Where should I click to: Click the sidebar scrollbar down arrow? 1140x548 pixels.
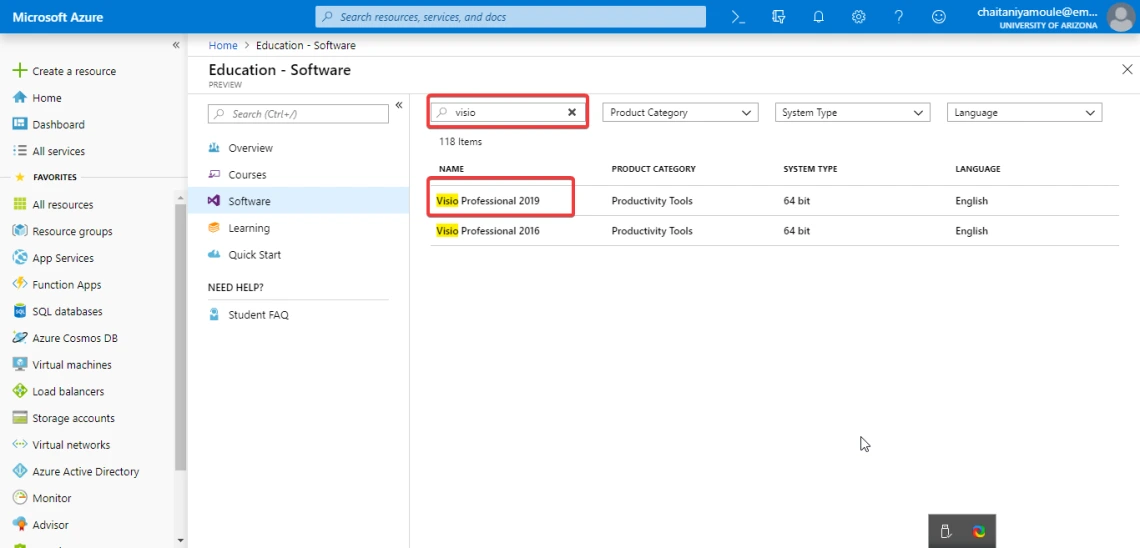[180, 541]
